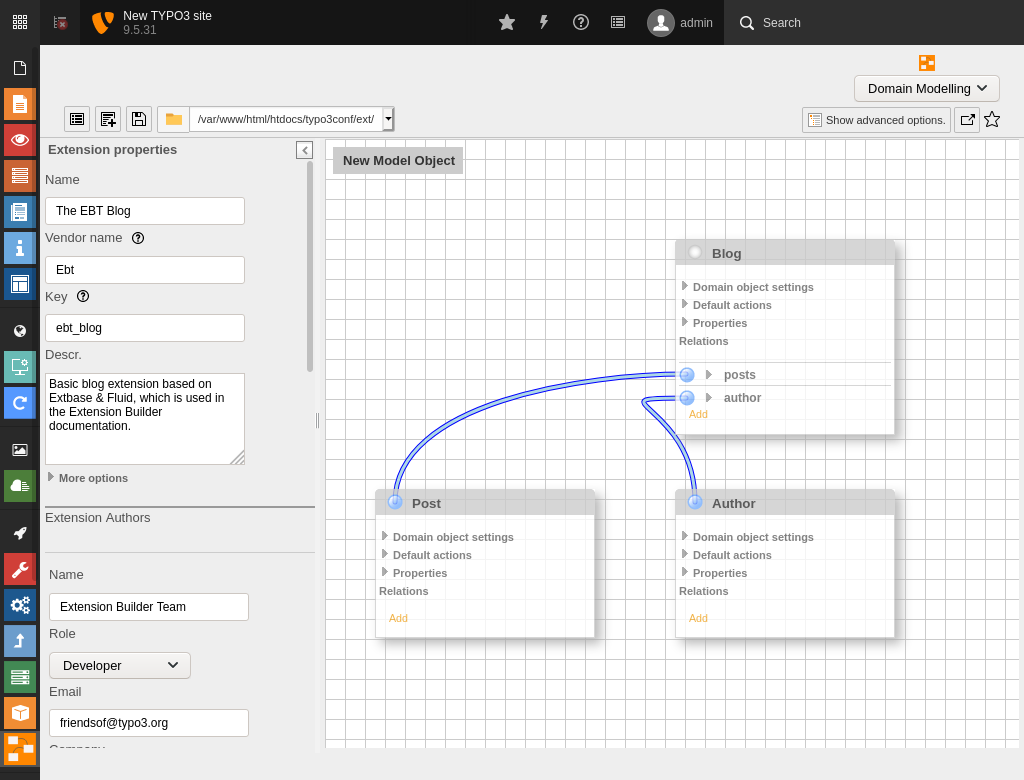1024x780 pixels.
Task: Open the Extension Builder module in sidebar
Action: [20, 749]
